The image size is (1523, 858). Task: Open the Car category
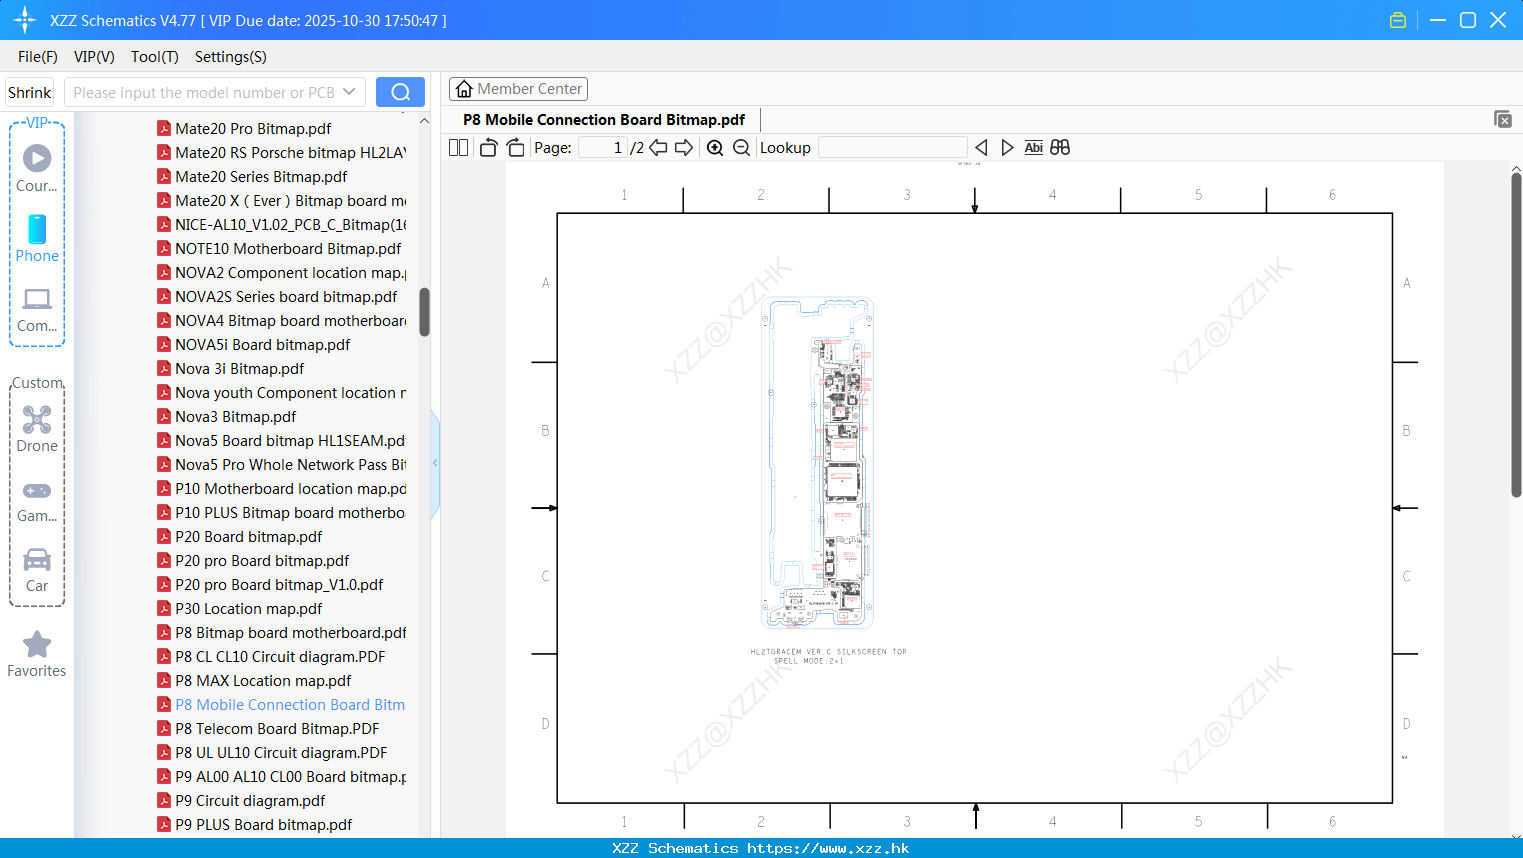pyautogui.click(x=37, y=570)
